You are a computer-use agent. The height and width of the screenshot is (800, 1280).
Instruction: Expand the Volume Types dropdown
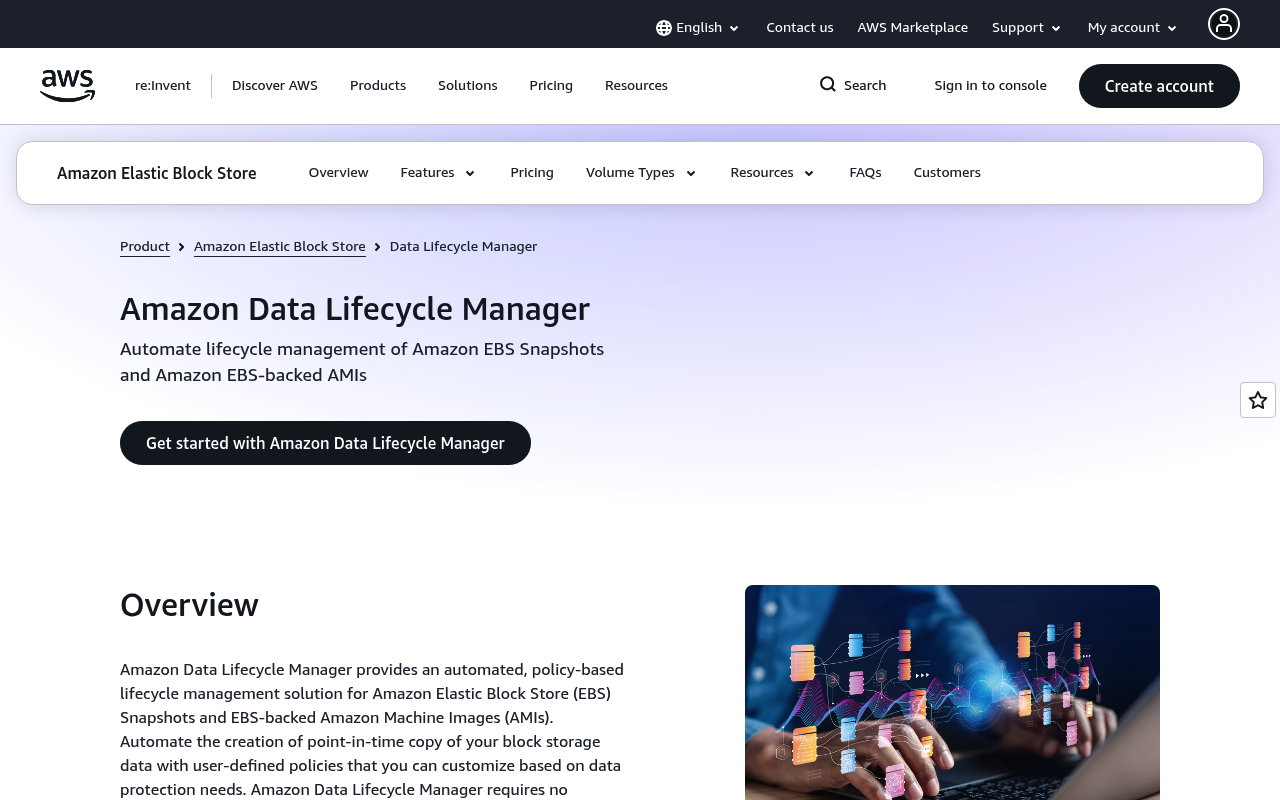641,173
